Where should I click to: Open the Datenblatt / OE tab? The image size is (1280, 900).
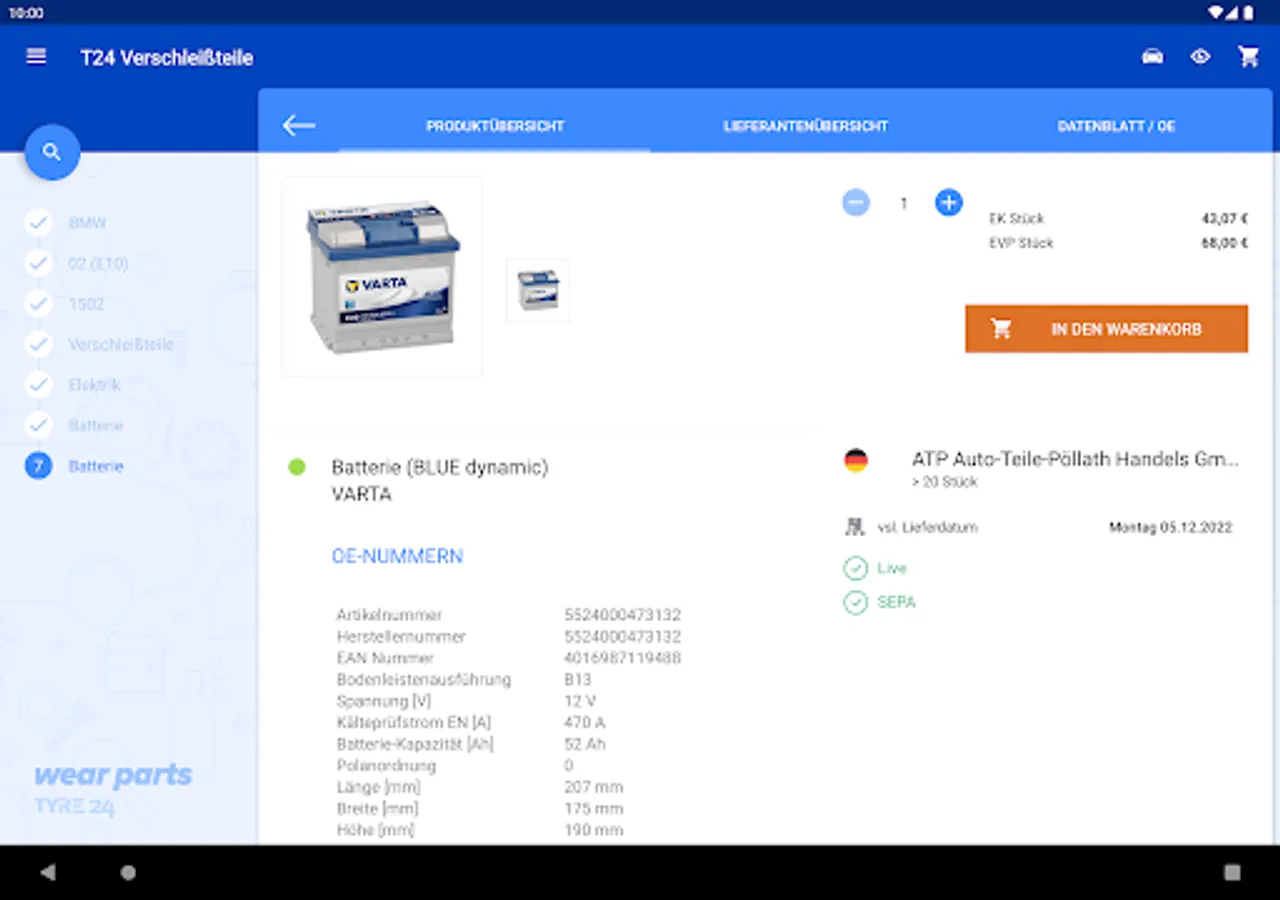tap(1116, 126)
